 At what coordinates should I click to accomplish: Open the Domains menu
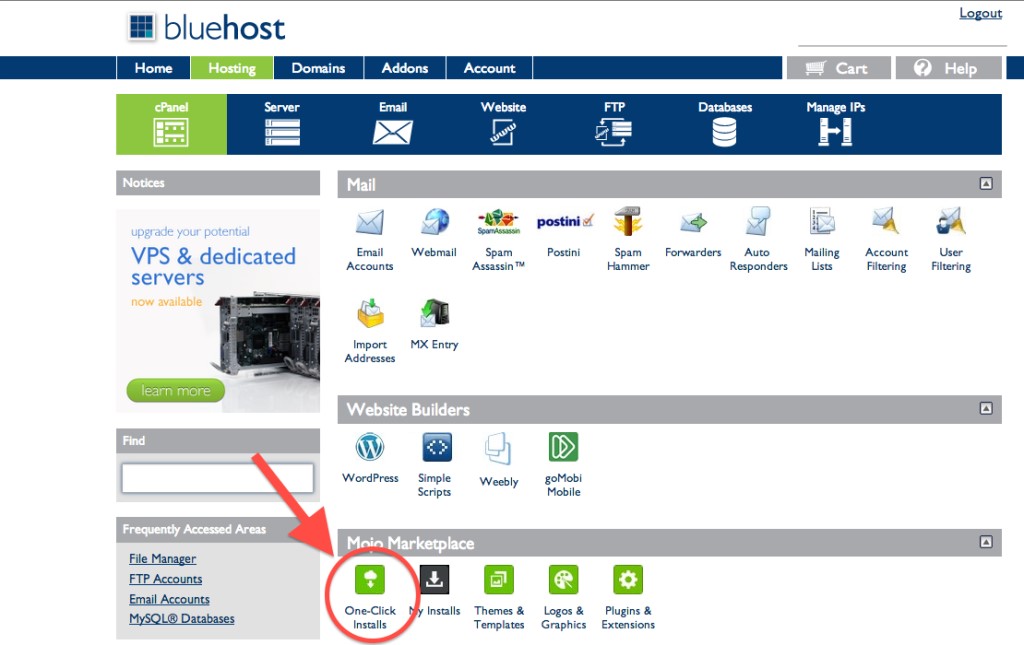pyautogui.click(x=318, y=68)
